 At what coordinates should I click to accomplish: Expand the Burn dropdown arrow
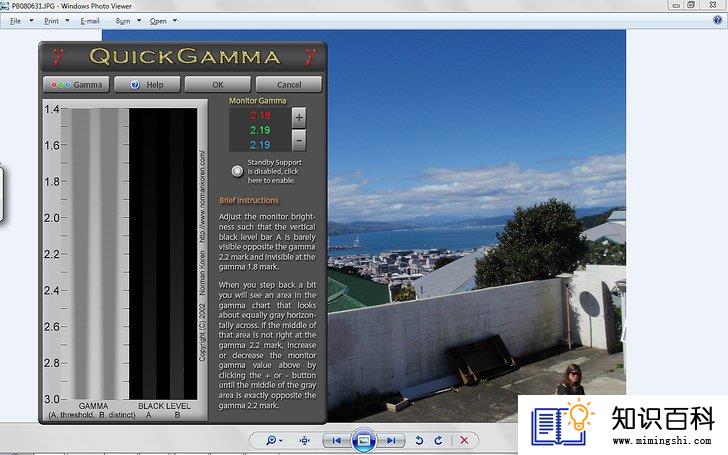click(139, 20)
